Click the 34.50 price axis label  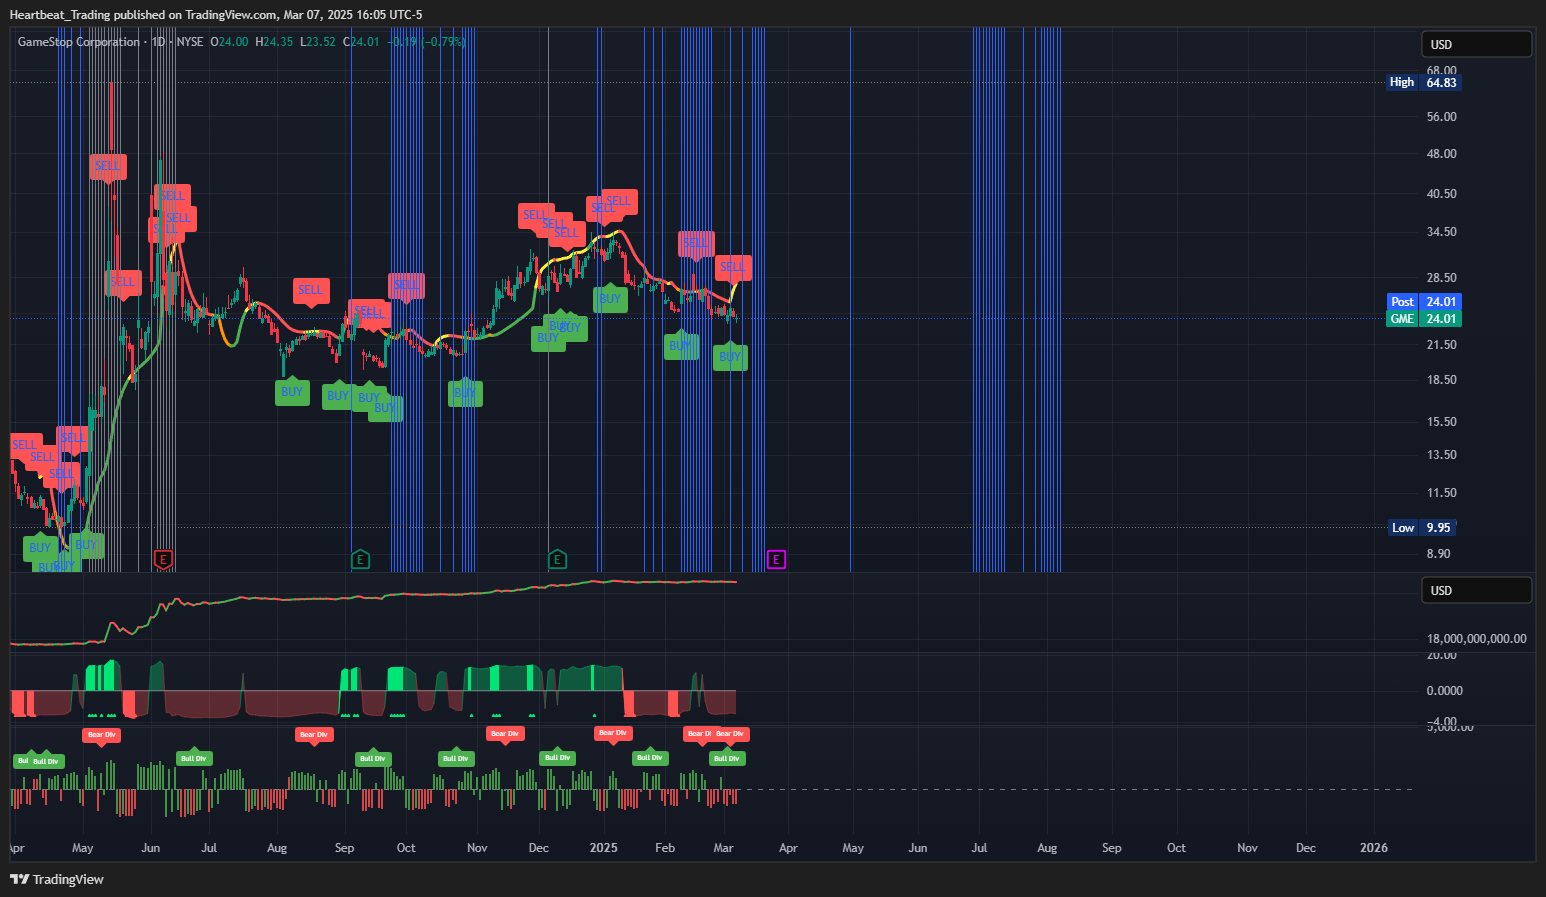click(x=1441, y=232)
